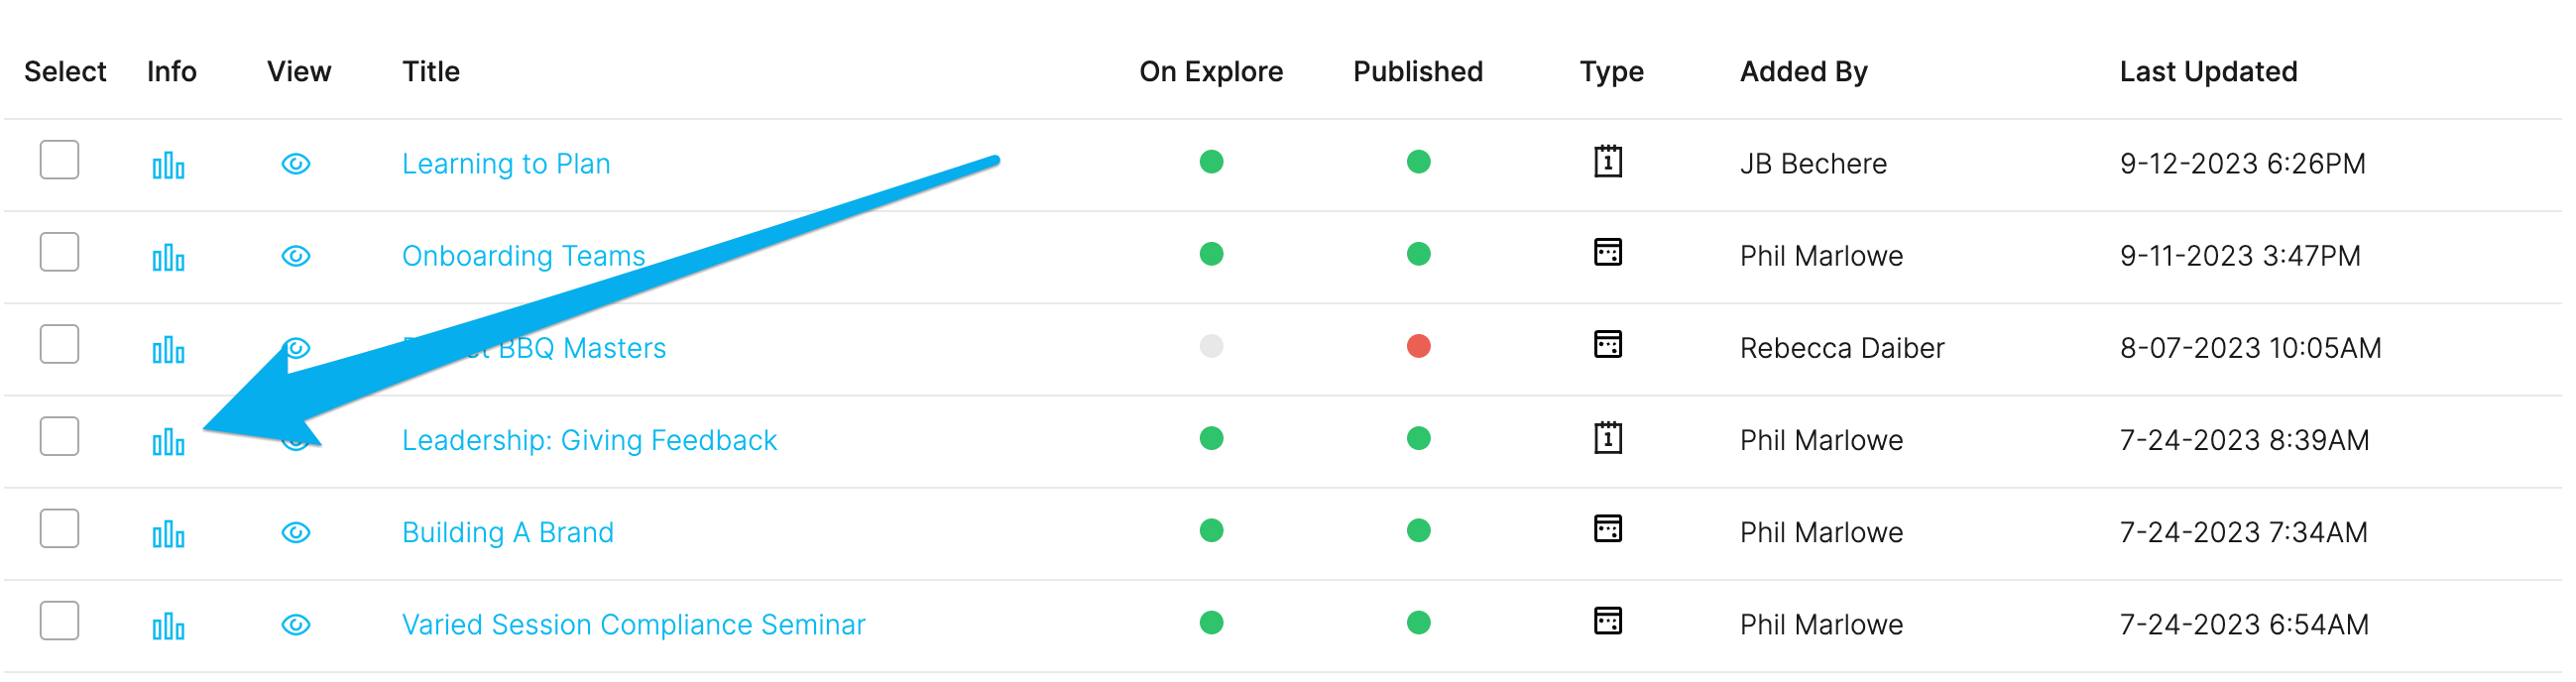Open the Leadership: Giving Feedback link
The image size is (2576, 682).
point(589,440)
